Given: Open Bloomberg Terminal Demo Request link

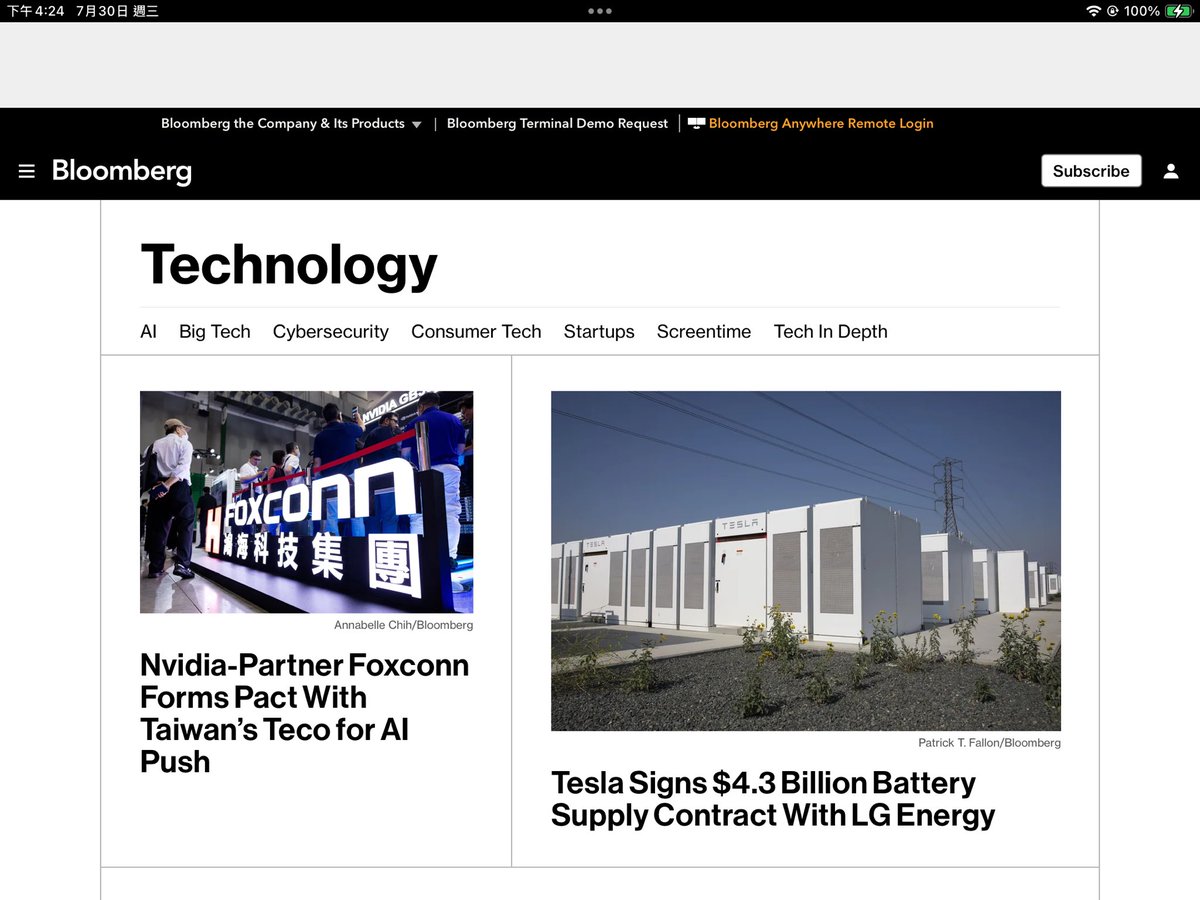Looking at the screenshot, I should [x=557, y=124].
